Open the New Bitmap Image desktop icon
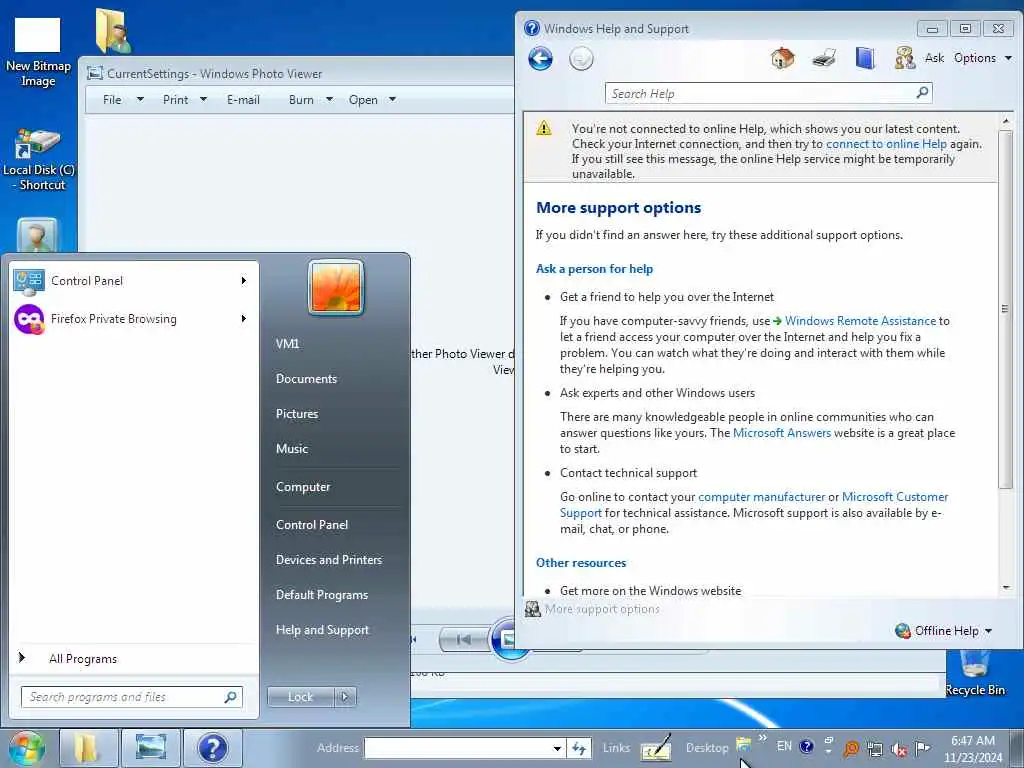The height and width of the screenshot is (768, 1024). pos(37,52)
